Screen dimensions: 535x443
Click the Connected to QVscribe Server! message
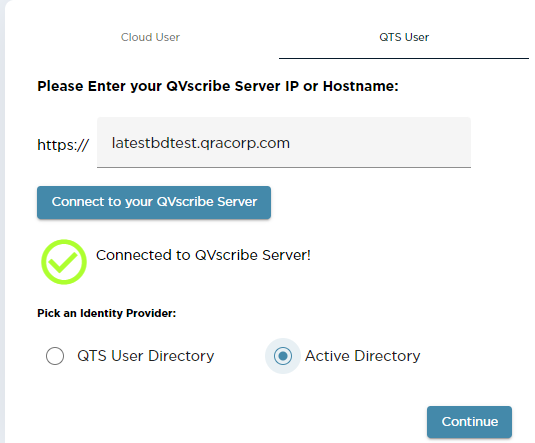[x=203, y=255]
